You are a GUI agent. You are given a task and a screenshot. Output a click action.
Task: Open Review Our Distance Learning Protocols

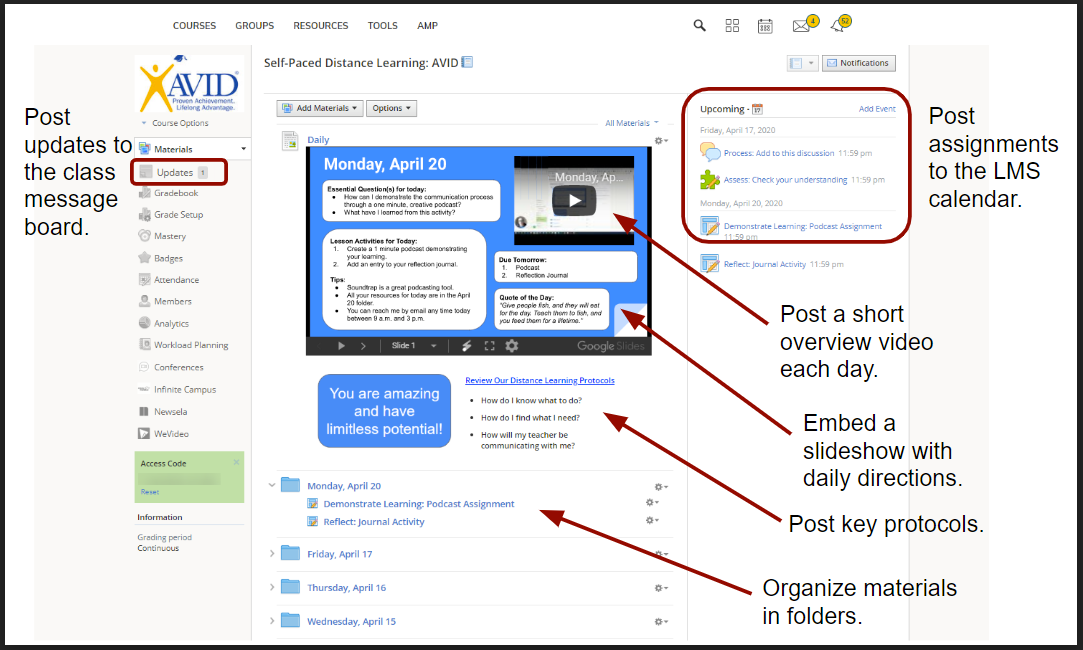coord(539,380)
